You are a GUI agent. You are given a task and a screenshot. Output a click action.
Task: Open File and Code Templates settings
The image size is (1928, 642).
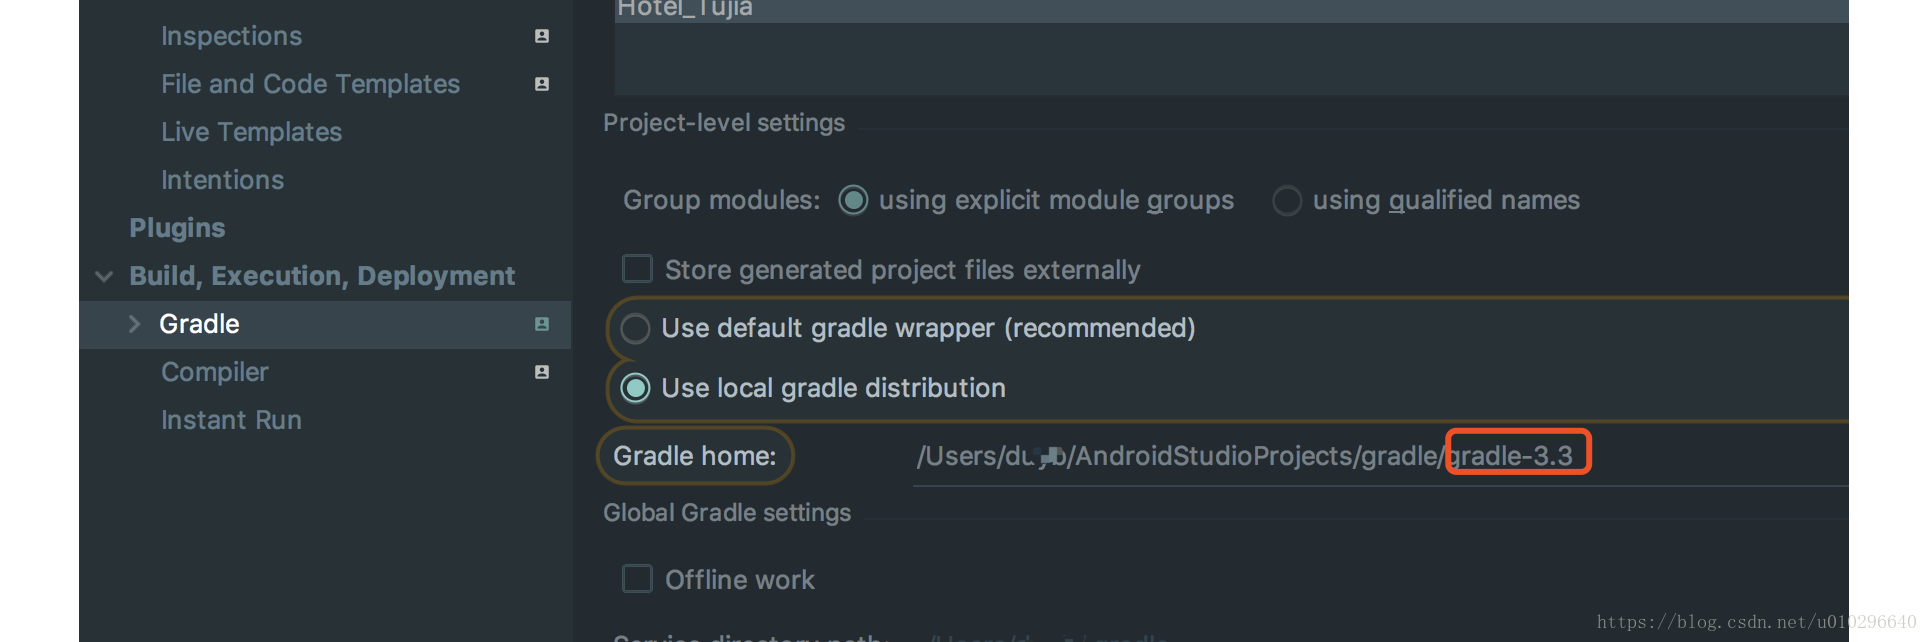coord(310,84)
